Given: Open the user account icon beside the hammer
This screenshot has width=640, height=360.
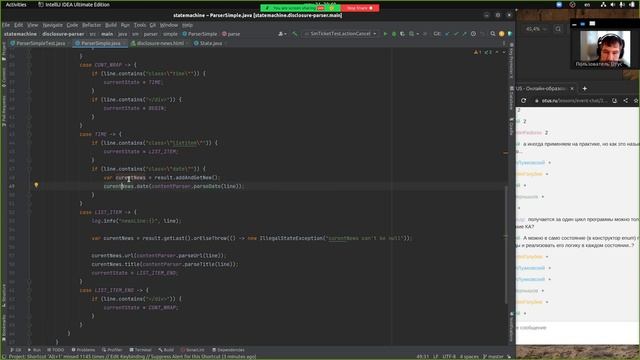Looking at the screenshot, I should click(282, 34).
